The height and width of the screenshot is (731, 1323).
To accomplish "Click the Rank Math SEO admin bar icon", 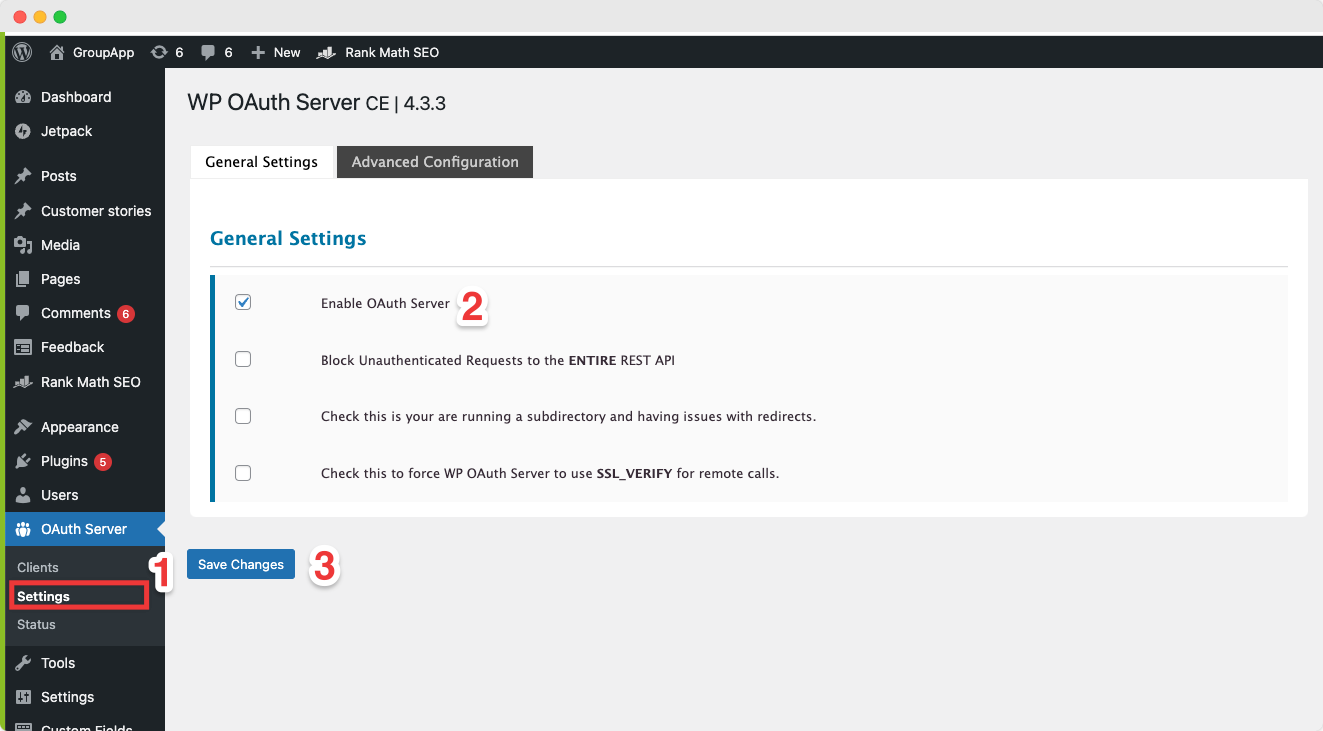I will 325,52.
